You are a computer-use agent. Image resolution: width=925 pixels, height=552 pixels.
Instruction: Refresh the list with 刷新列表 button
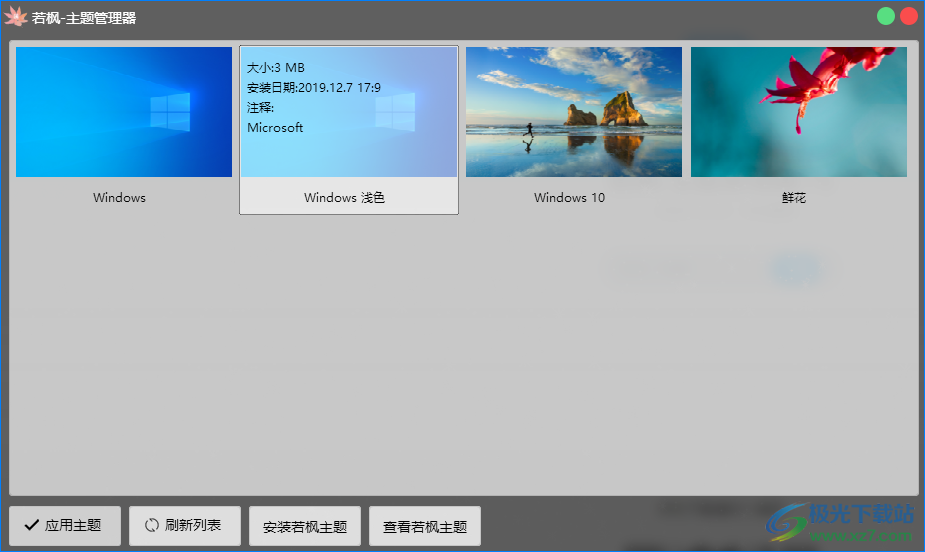click(185, 525)
